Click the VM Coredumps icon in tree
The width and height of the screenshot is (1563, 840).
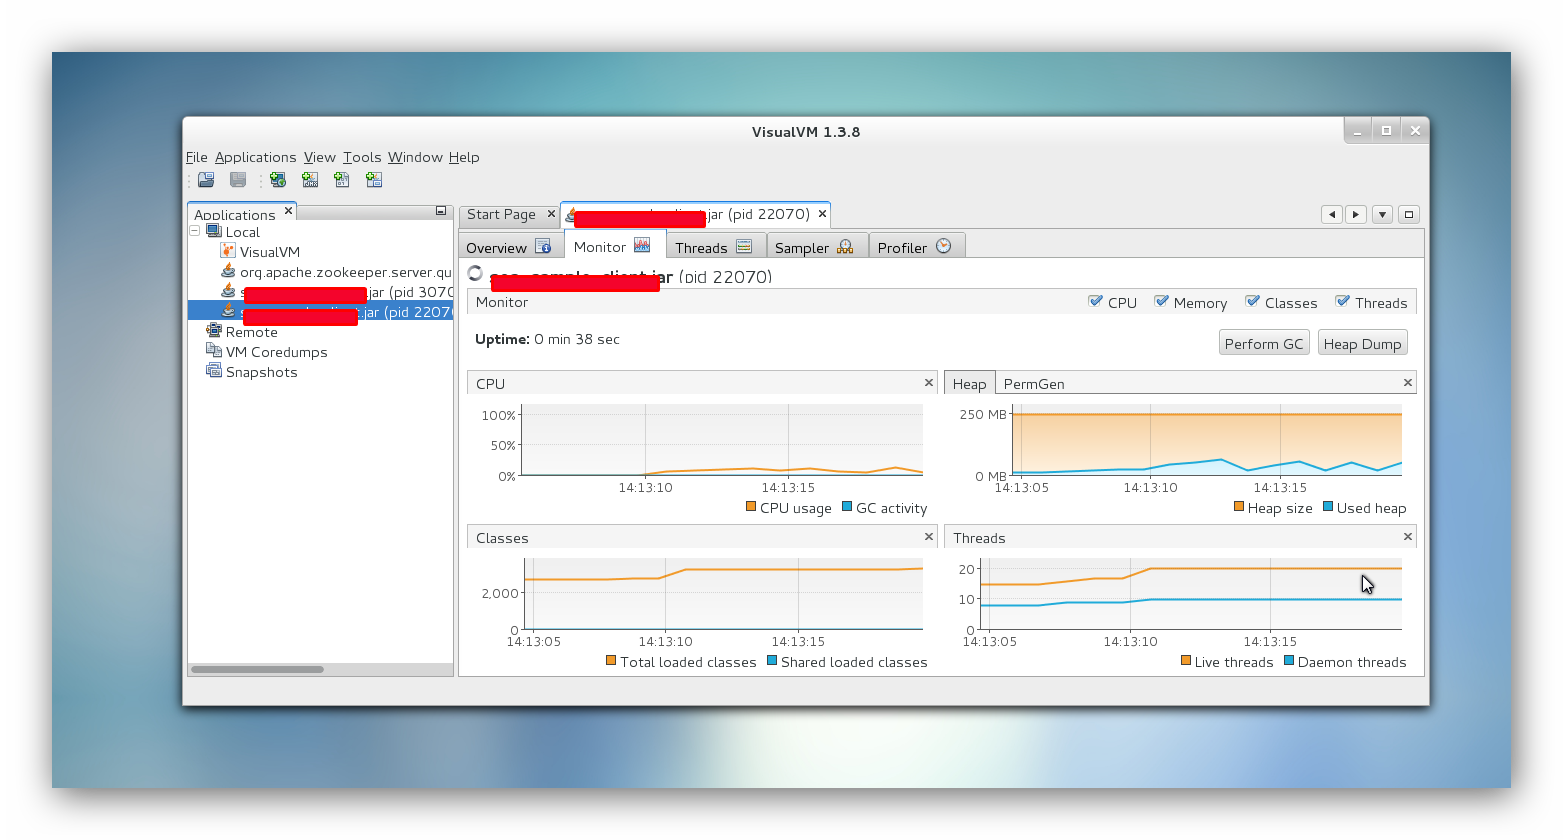click(214, 351)
